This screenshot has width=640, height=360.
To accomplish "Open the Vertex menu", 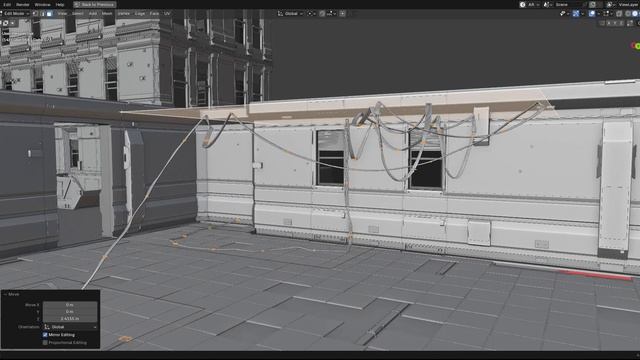I will 124,13.
